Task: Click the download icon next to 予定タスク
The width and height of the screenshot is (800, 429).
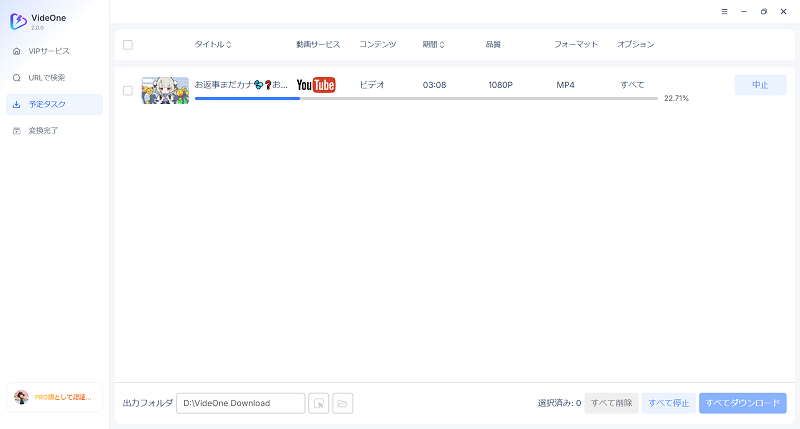Action: pos(17,104)
